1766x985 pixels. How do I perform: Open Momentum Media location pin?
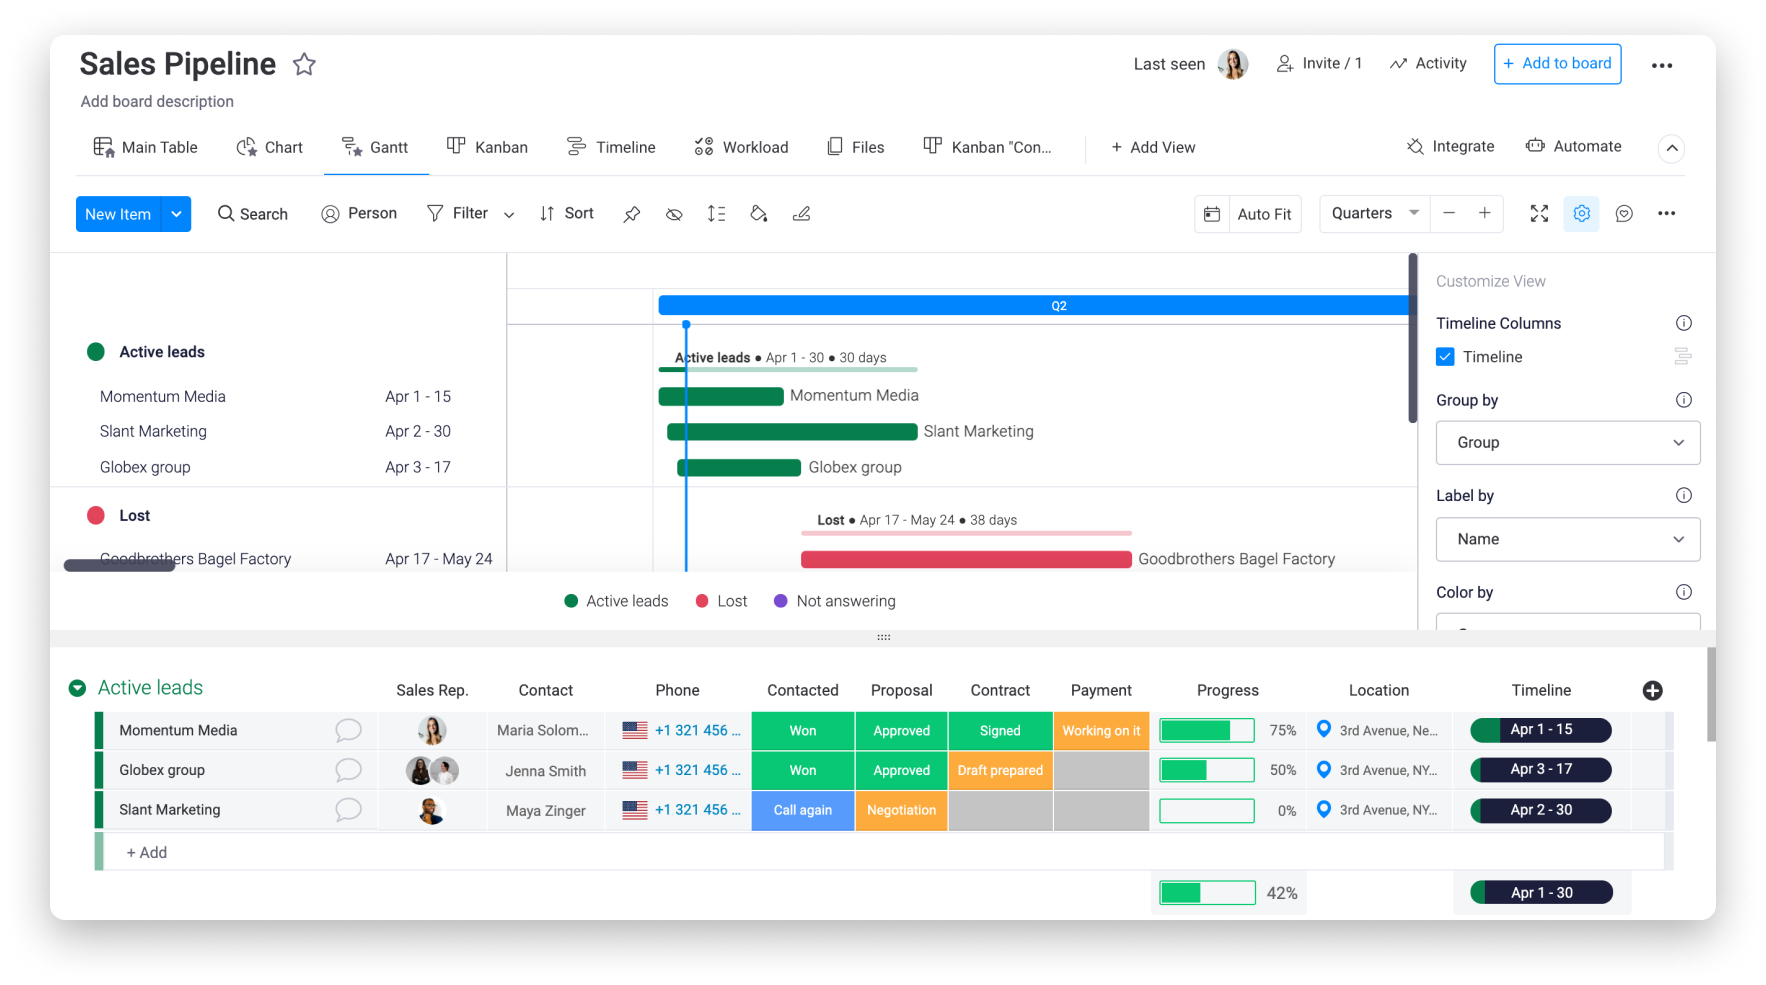click(x=1324, y=729)
